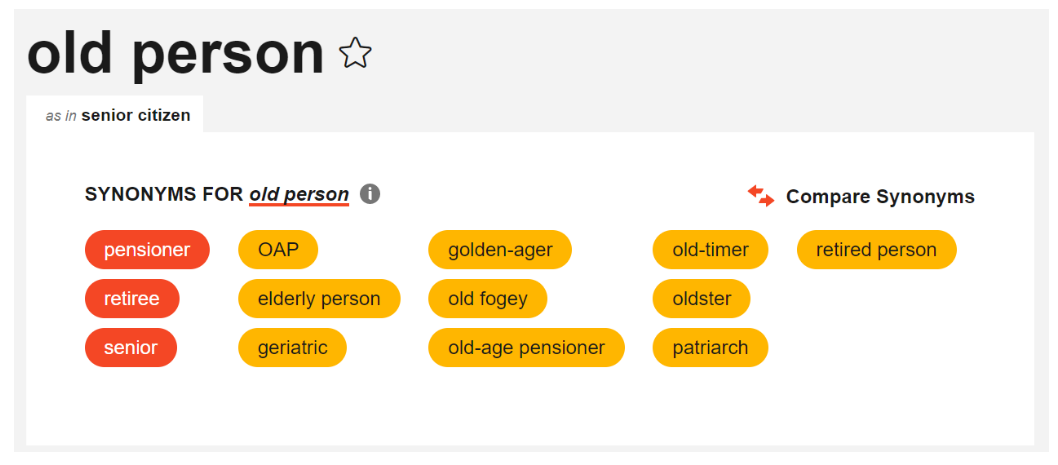
Task: Click the red 'senior' synonym
Action: (131, 348)
